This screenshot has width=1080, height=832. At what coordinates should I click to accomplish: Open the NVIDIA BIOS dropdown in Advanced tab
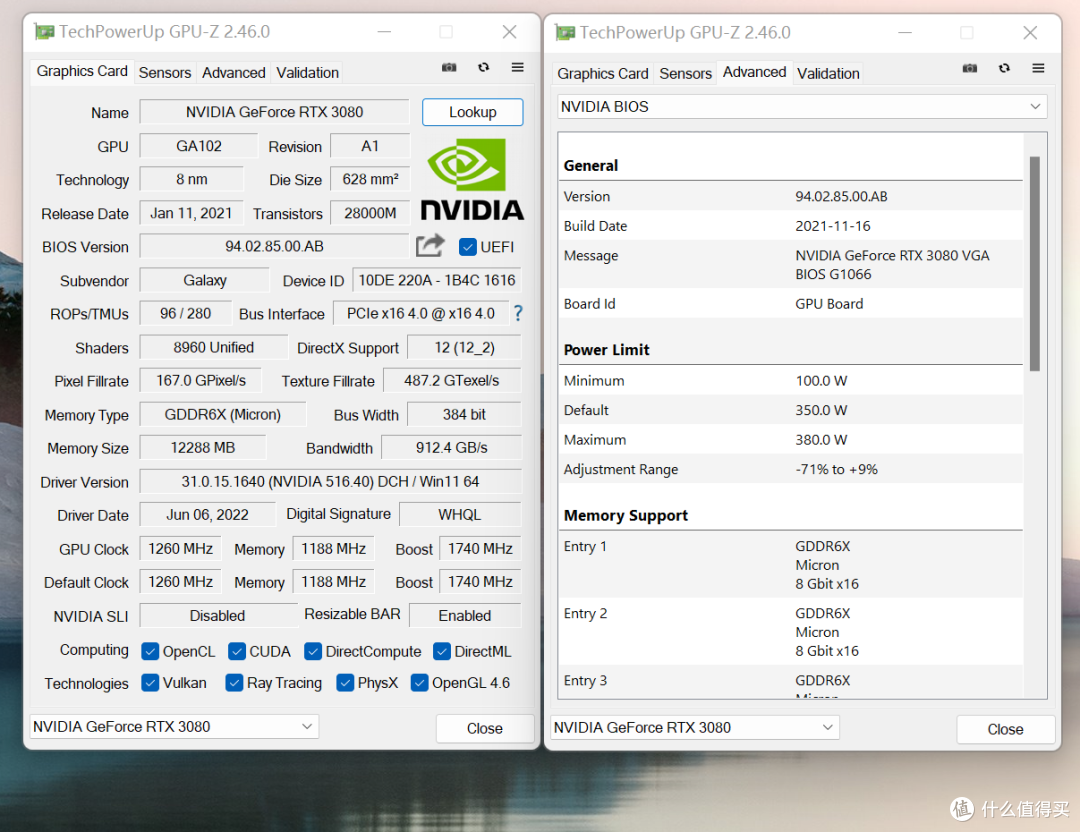tap(802, 107)
